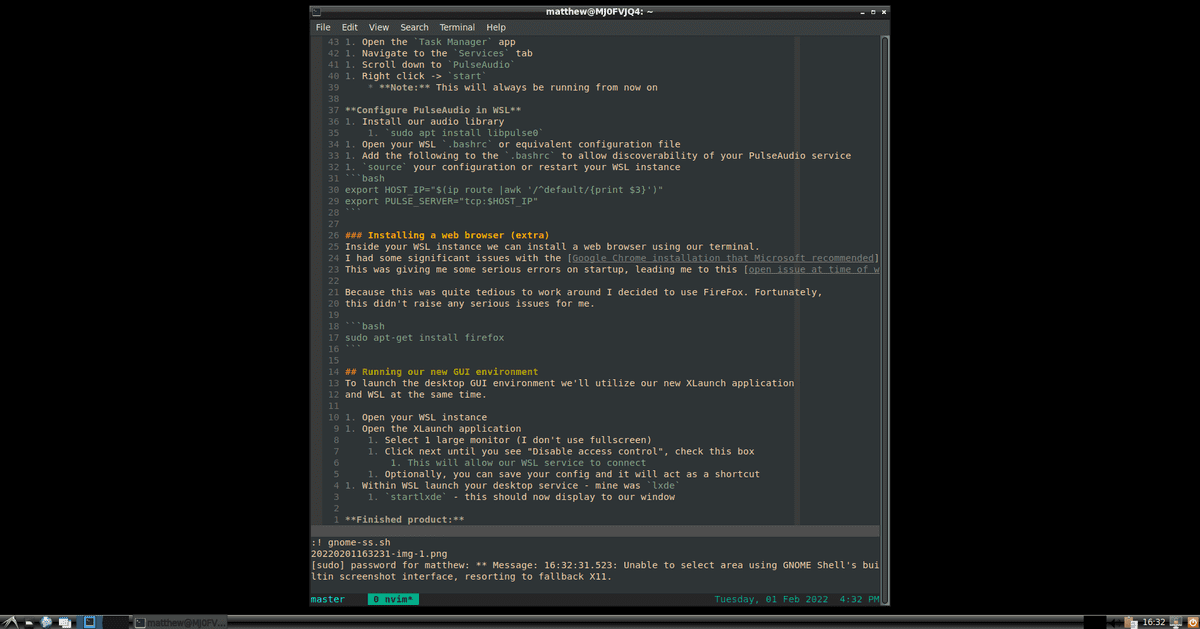The width and height of the screenshot is (1200, 629).
Task: Open the web browser globe icon
Action: pyautogui.click(x=46, y=621)
